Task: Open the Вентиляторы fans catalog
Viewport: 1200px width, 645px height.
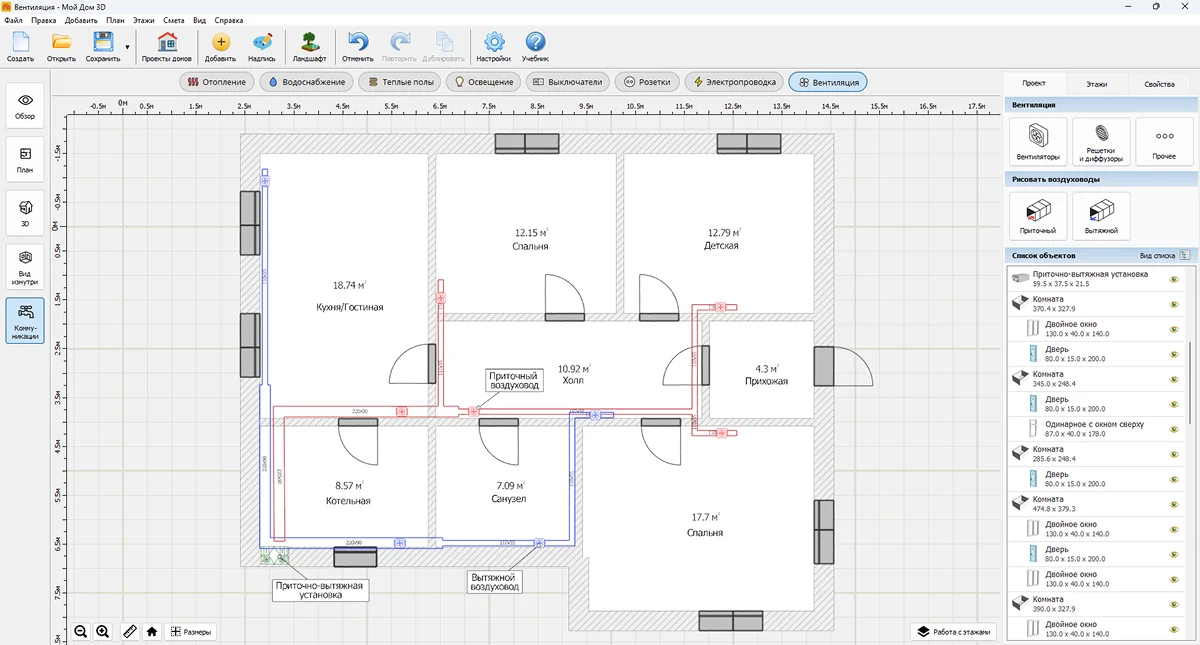Action: (x=1038, y=141)
